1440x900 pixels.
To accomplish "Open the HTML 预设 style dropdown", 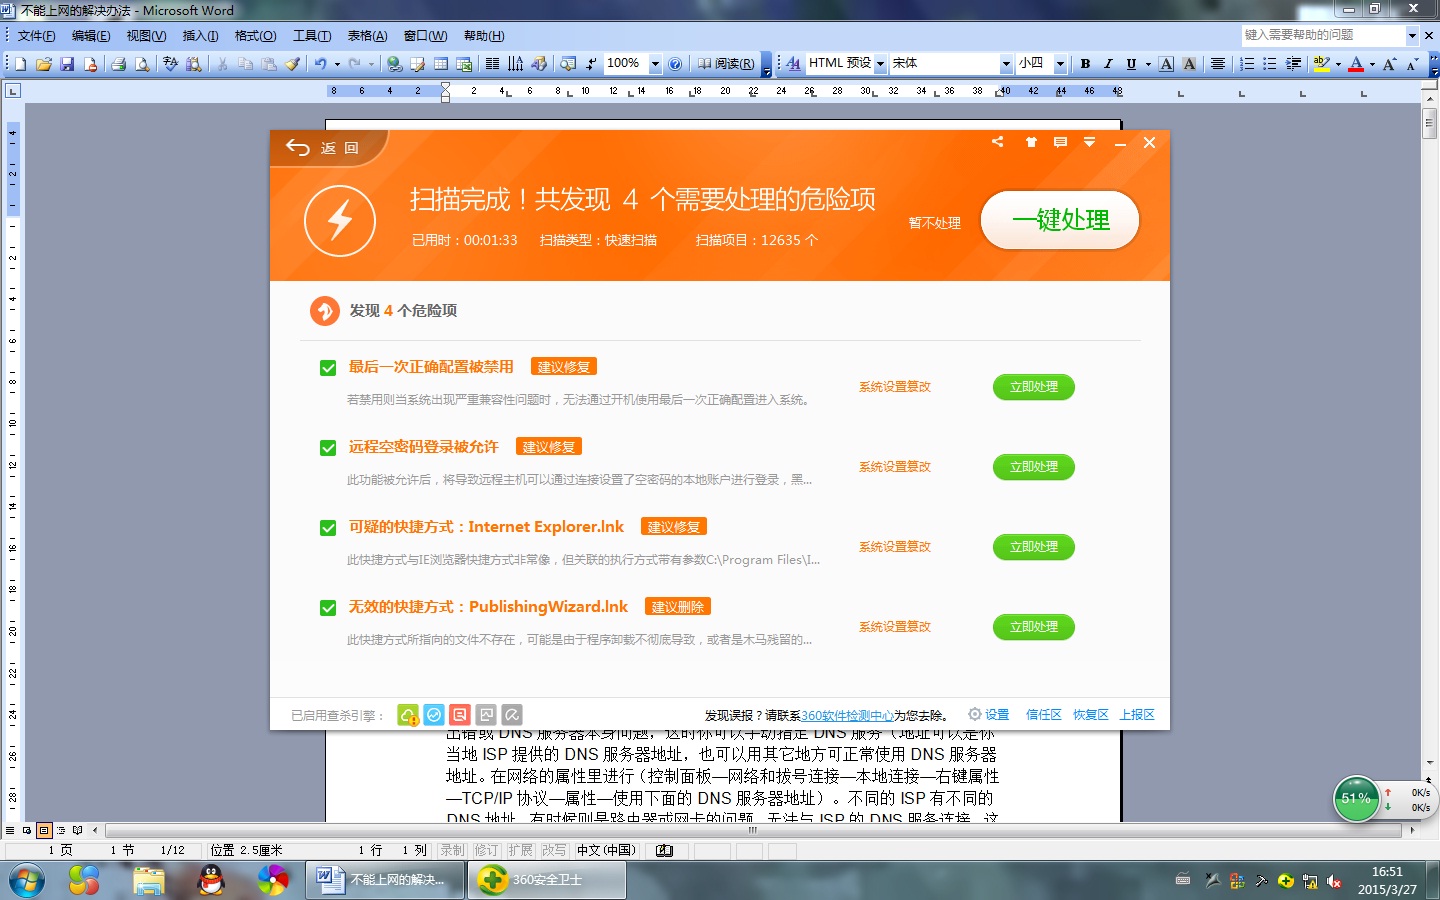I will point(880,64).
